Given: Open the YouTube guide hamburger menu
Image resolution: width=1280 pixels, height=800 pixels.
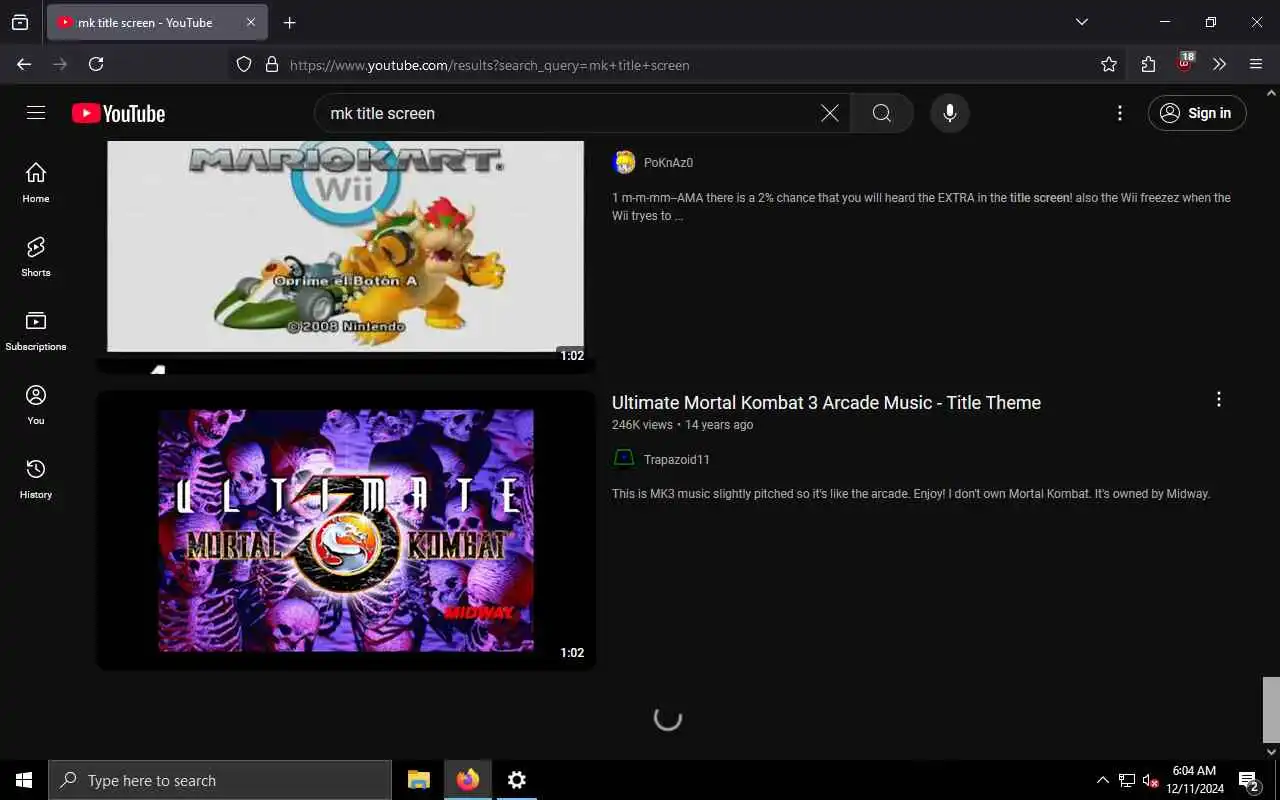Looking at the screenshot, I should (36, 113).
